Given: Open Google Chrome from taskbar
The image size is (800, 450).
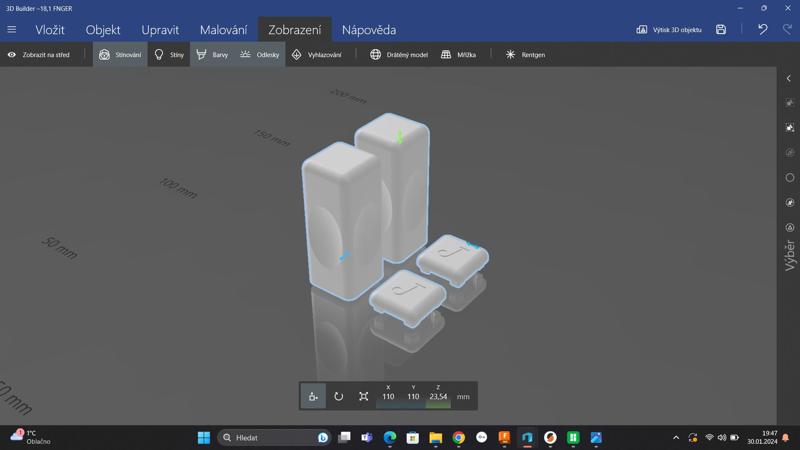Looking at the screenshot, I should click(459, 438).
